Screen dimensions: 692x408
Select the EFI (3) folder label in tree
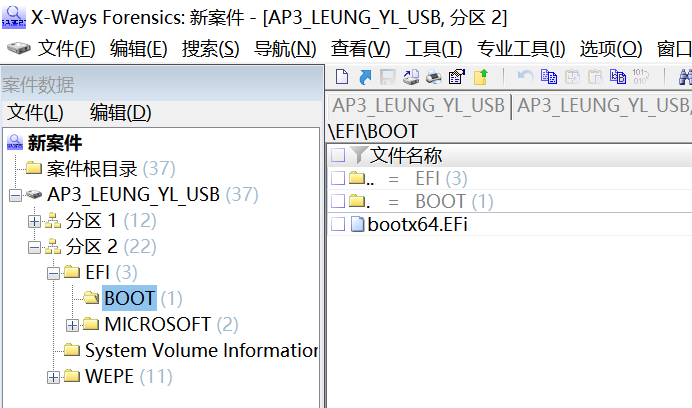click(x=111, y=272)
